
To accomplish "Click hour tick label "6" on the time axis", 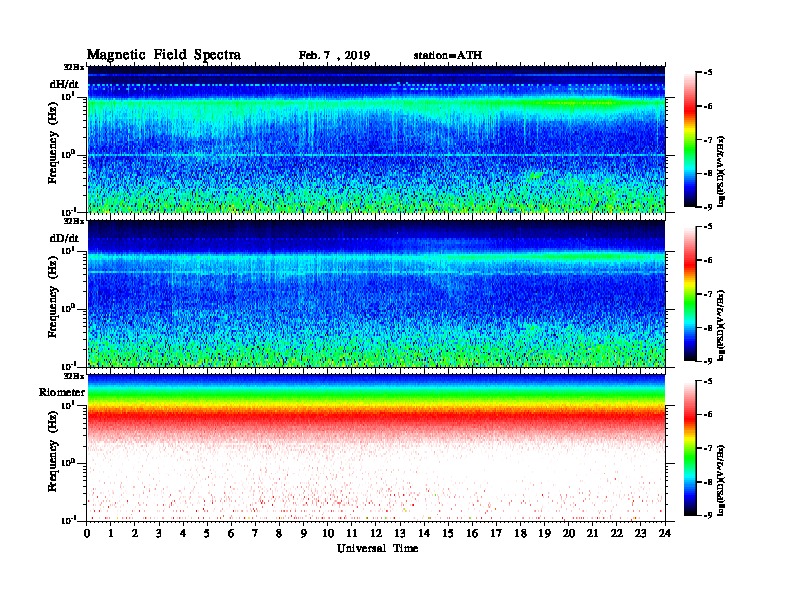I will point(231,534).
